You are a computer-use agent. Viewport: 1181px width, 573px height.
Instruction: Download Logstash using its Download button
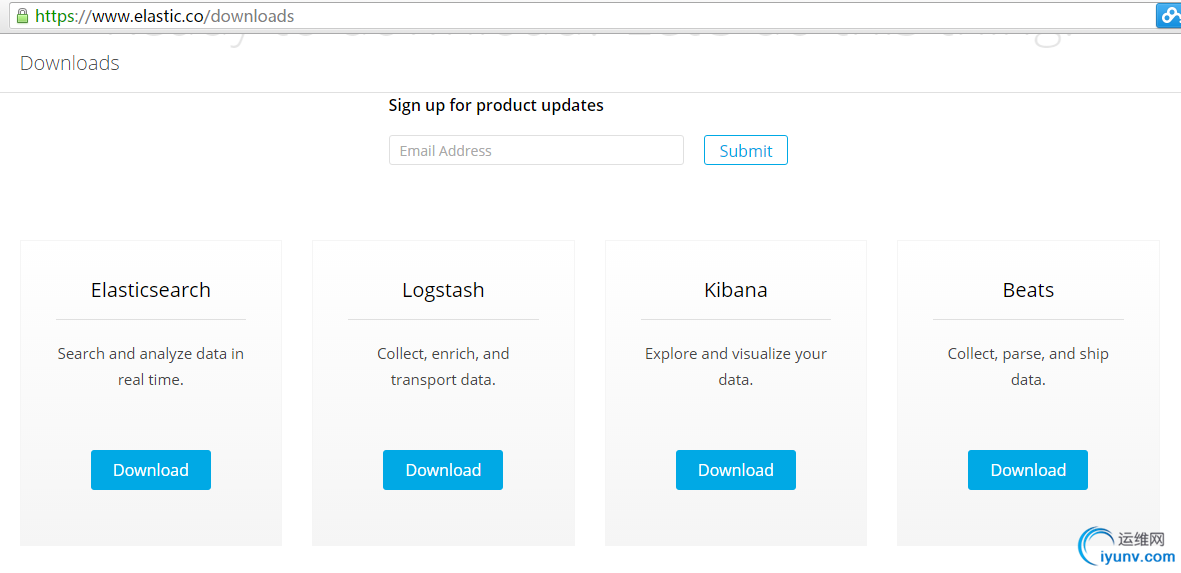tap(443, 470)
